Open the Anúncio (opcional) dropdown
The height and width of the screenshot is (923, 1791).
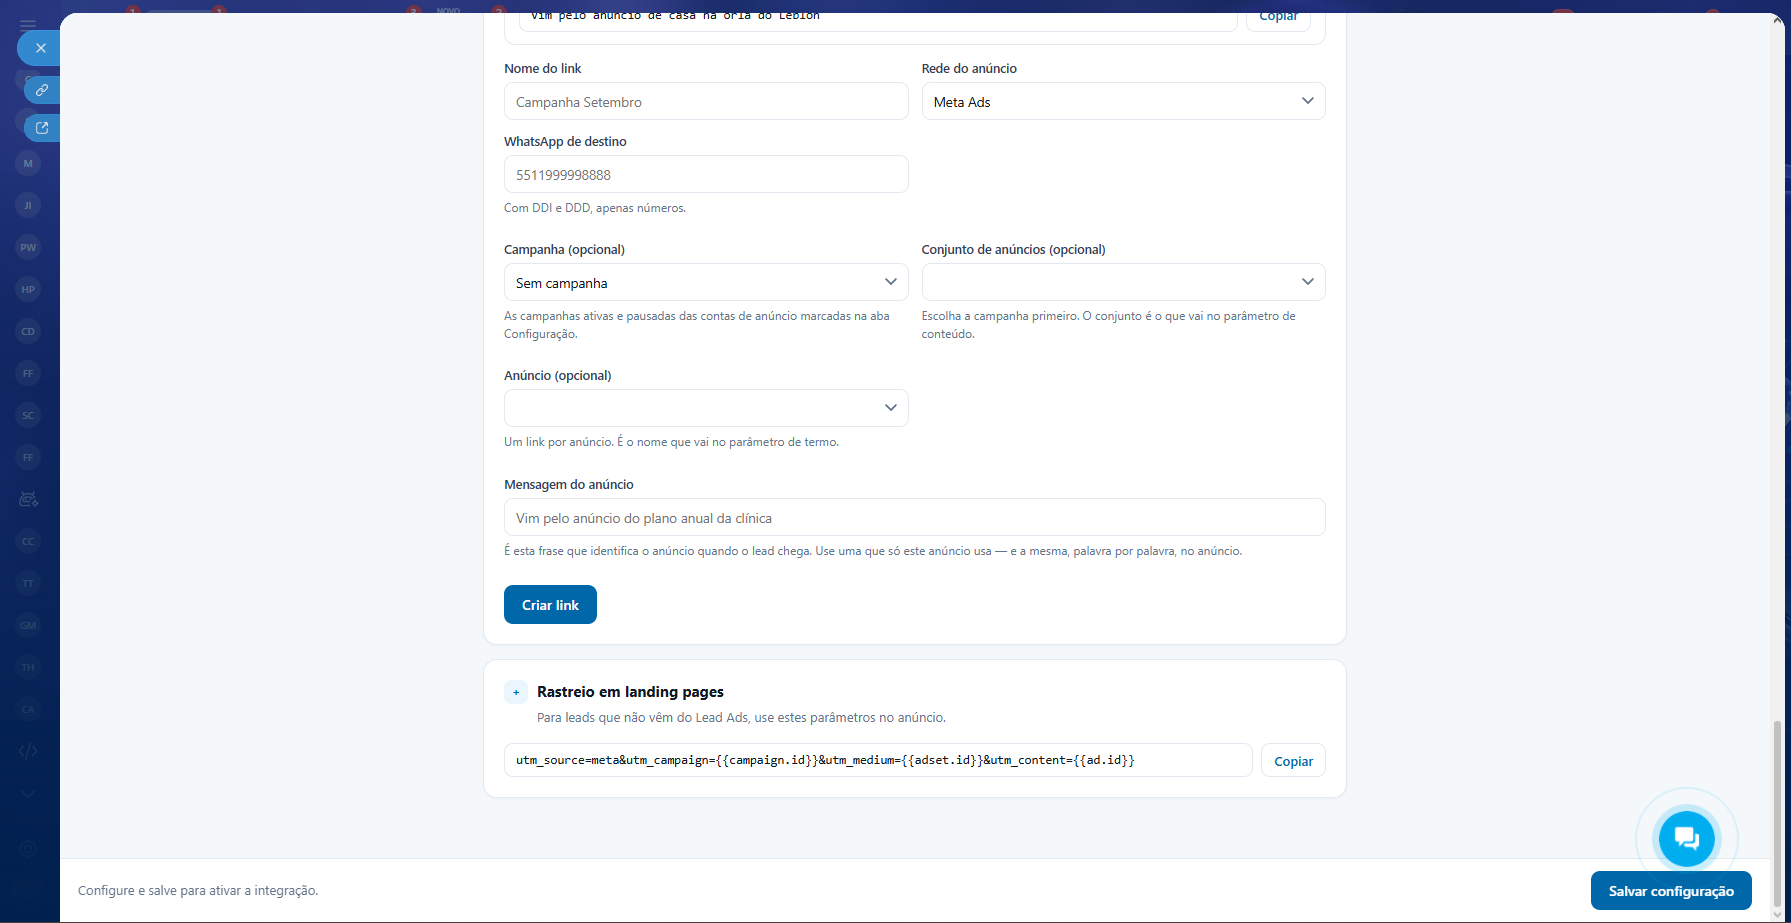coord(706,408)
